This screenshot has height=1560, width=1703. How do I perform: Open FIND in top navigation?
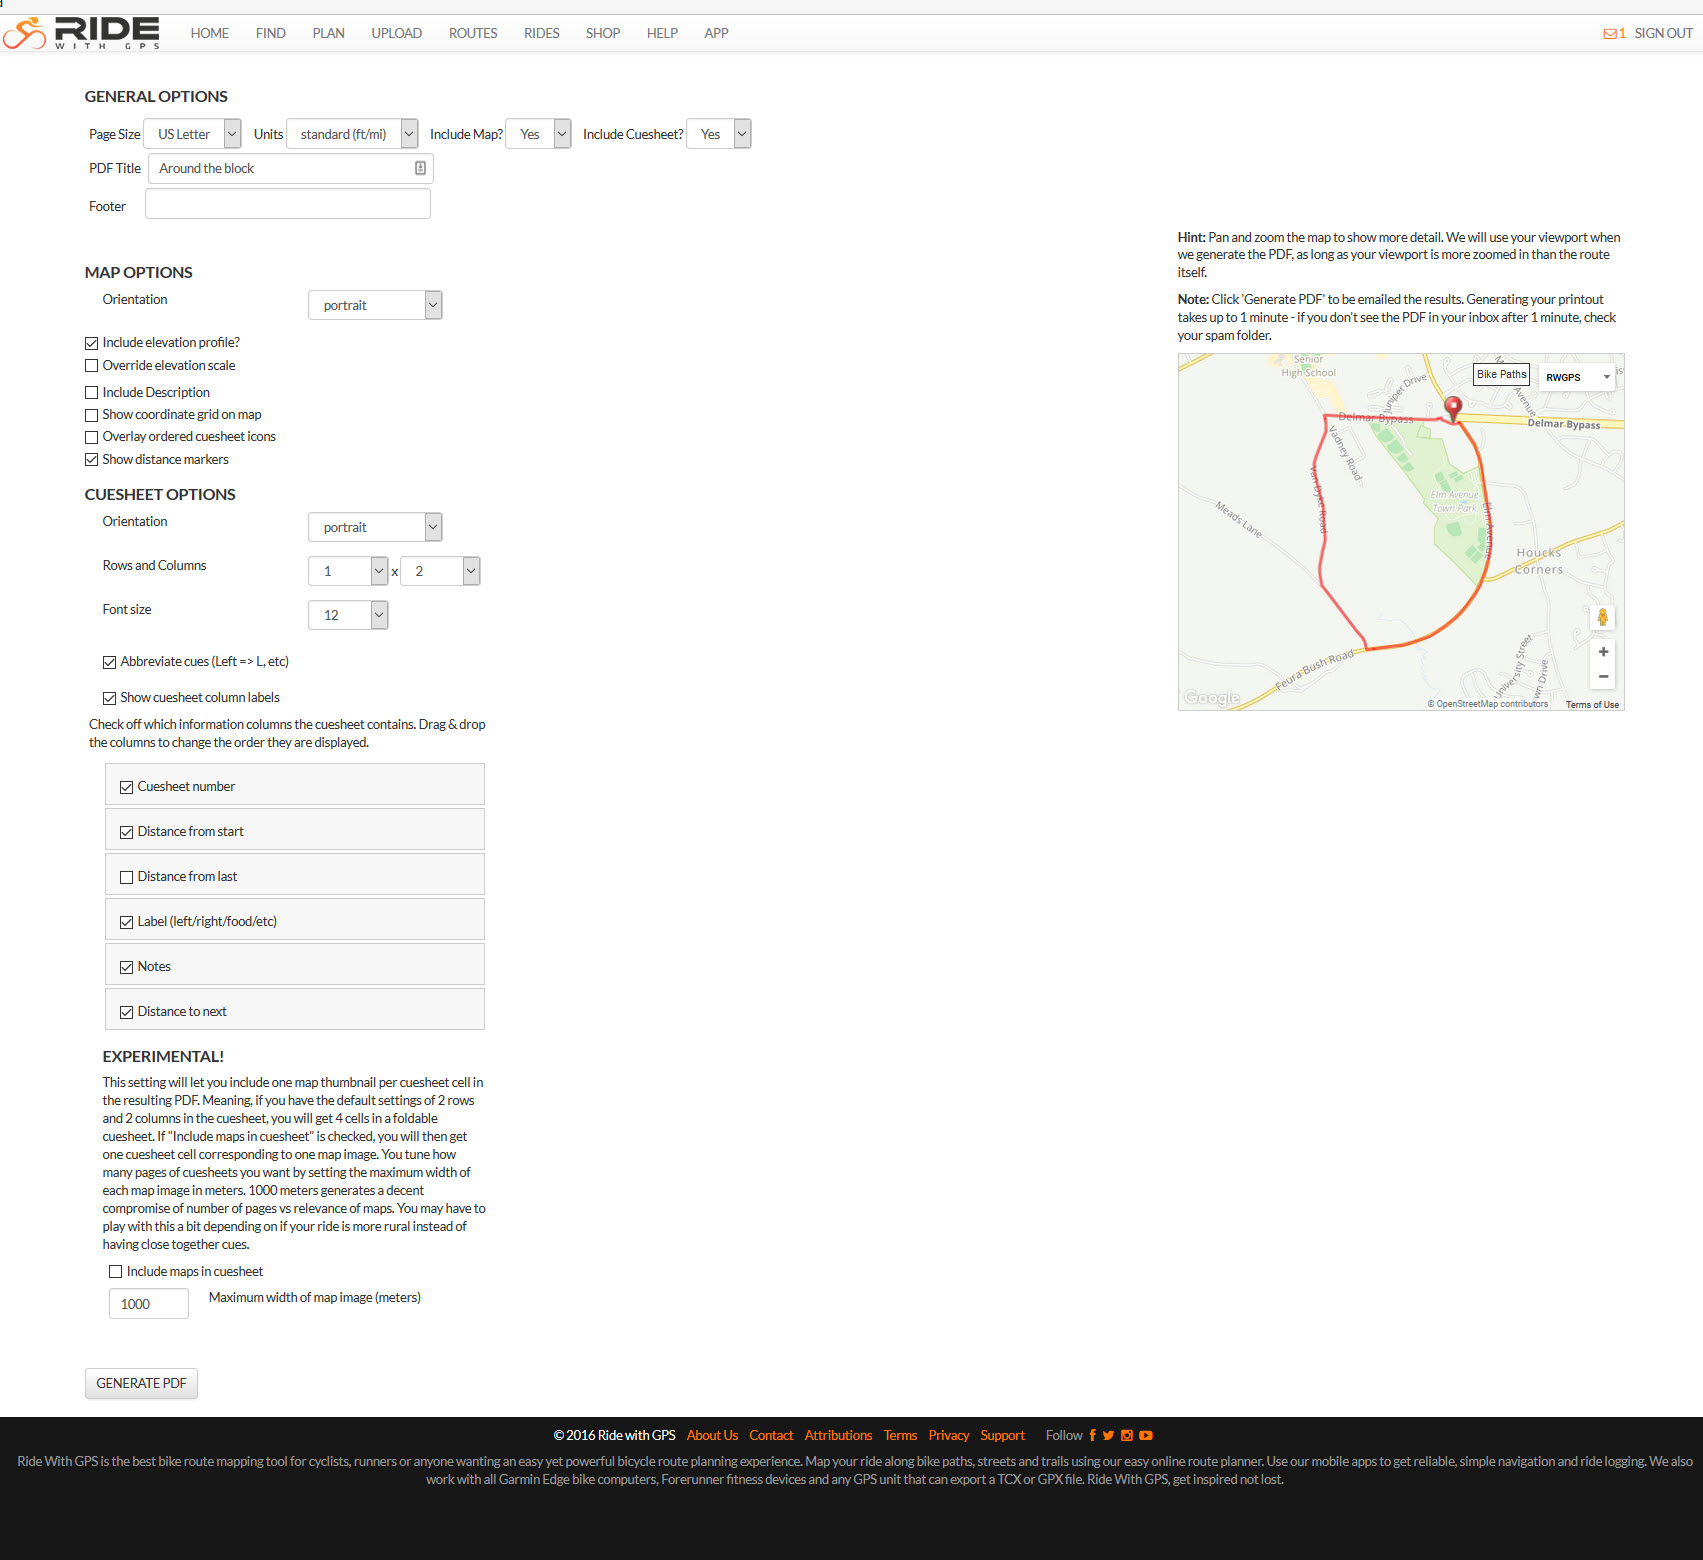[x=271, y=33]
